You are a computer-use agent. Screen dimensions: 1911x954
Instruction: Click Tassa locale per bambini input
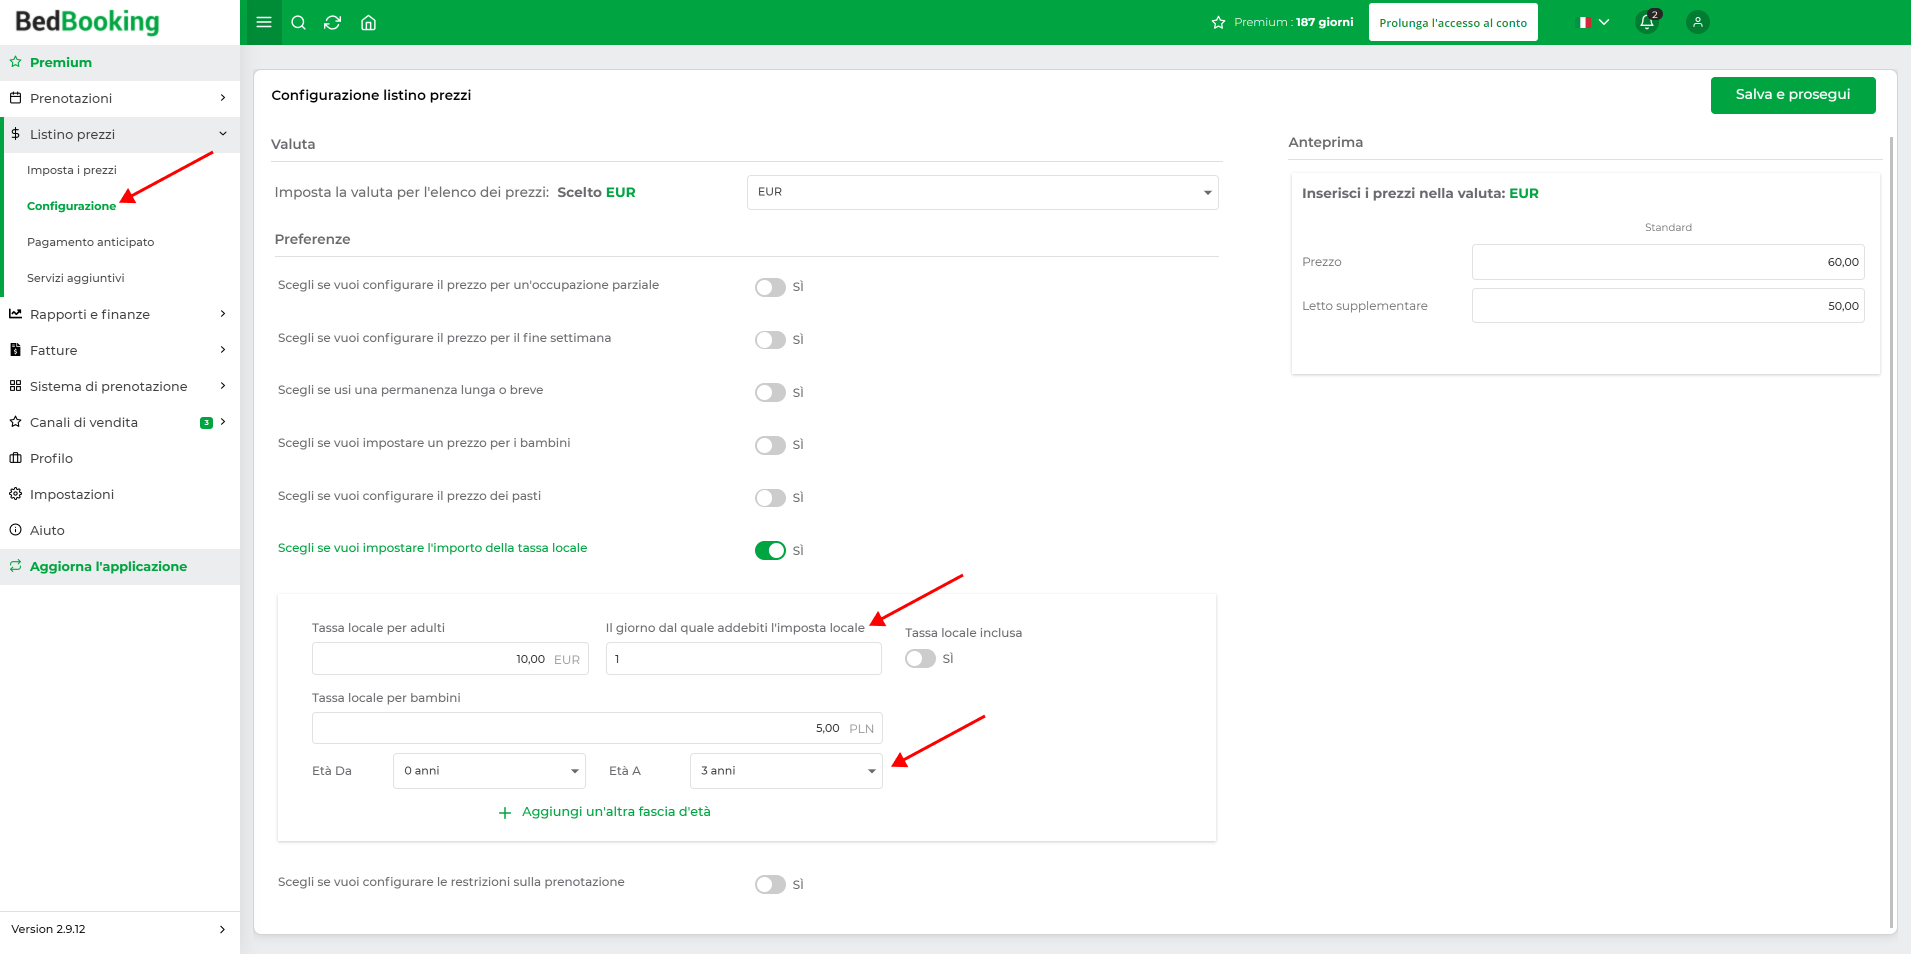pyautogui.click(x=597, y=728)
